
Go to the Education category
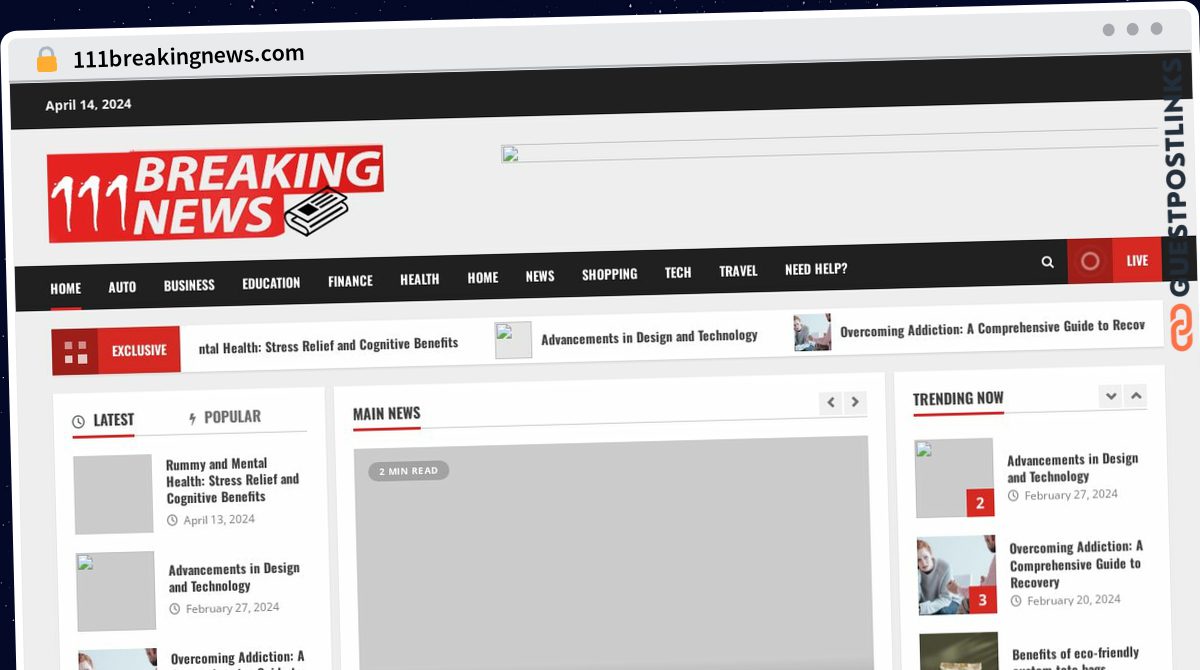(271, 283)
